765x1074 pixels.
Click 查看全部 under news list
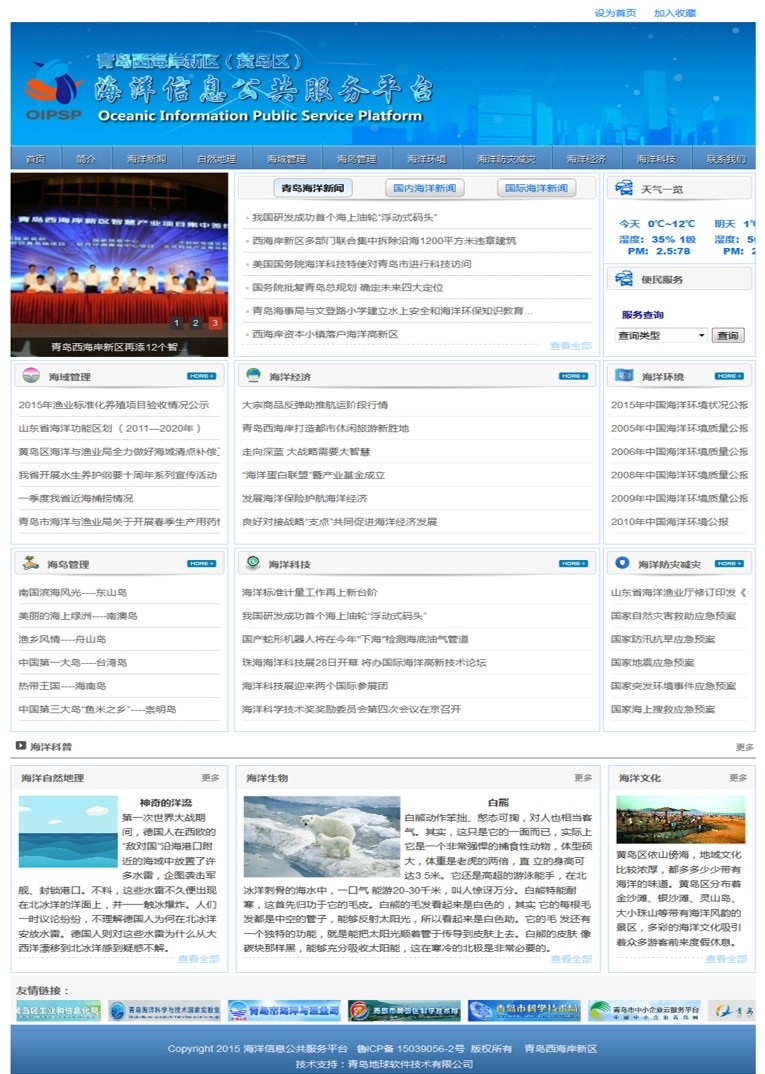pos(570,346)
